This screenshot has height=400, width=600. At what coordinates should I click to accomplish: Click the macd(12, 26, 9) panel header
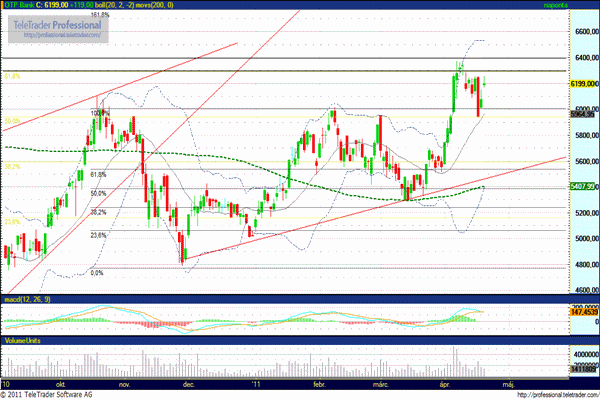tap(26, 299)
